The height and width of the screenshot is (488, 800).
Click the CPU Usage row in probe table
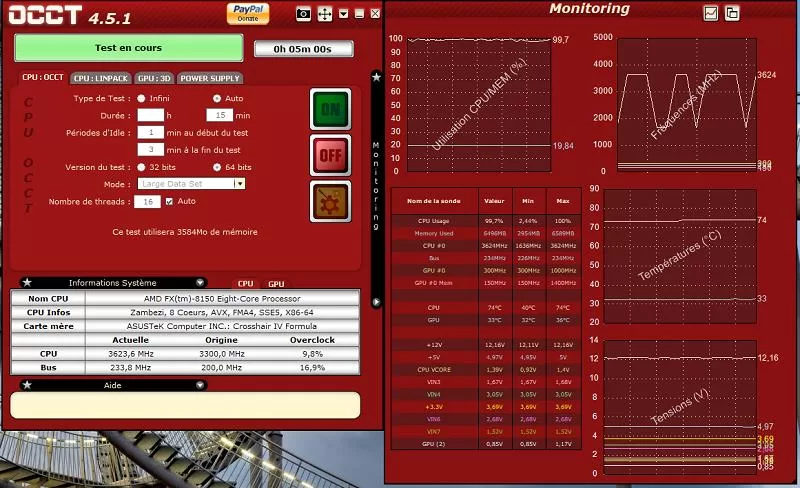486,221
